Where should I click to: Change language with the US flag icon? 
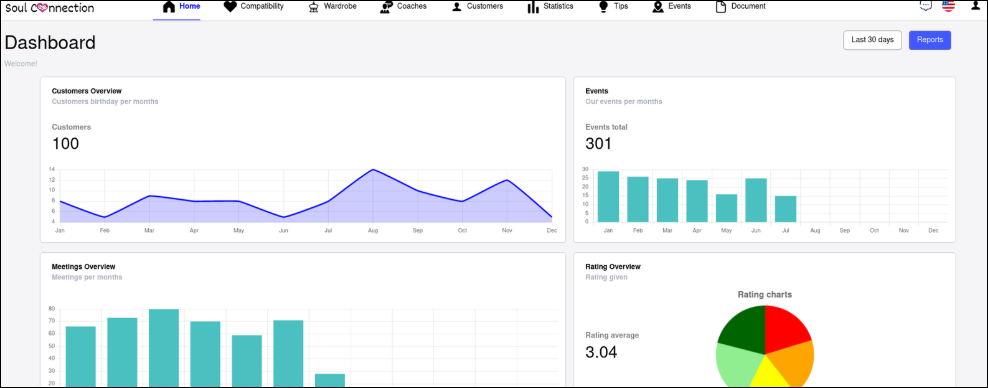[x=948, y=6]
